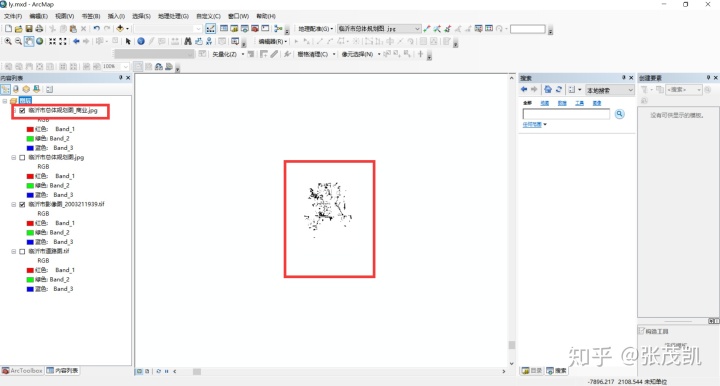720x386 pixels.
Task: Go back to previous extent
Action: click(x=76, y=41)
